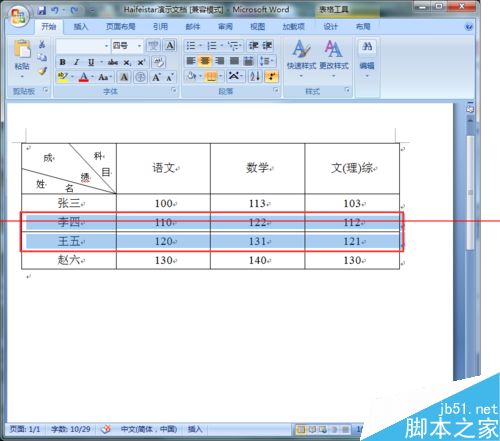Toggle 插入 insert mode in status bar
The width and height of the screenshot is (500, 441).
[195, 429]
